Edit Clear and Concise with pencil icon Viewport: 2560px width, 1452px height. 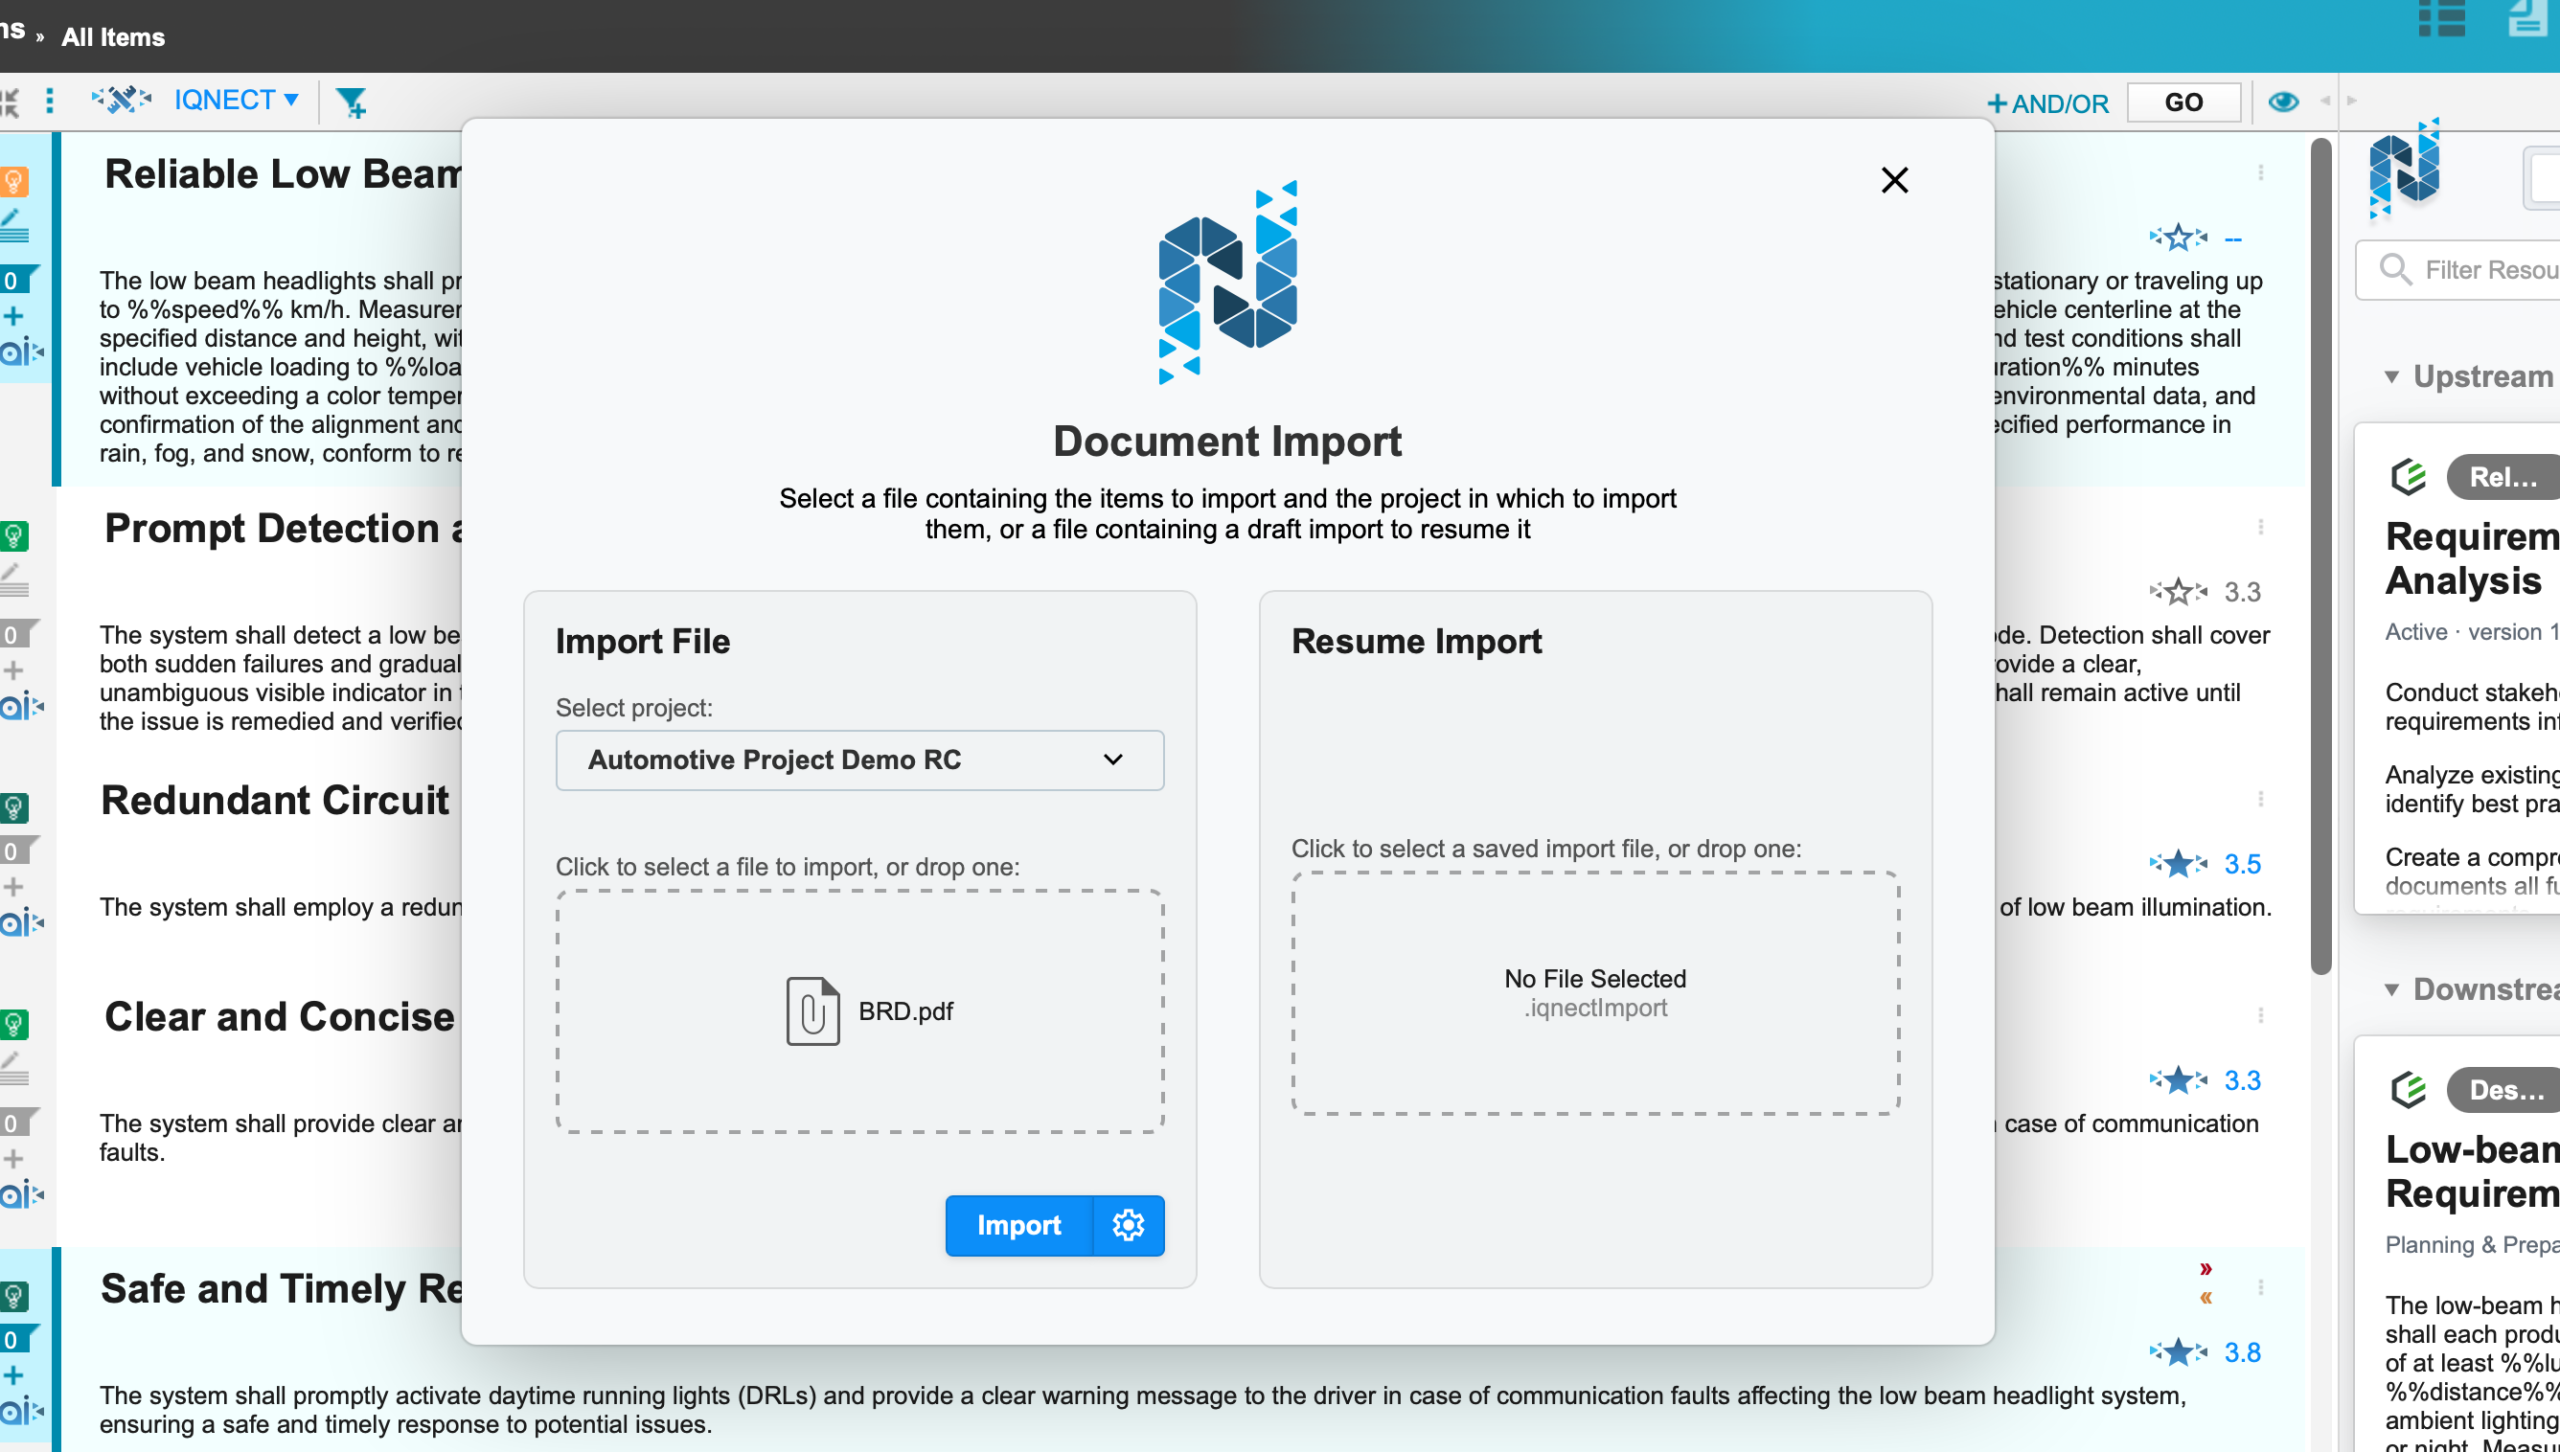tap(14, 1067)
